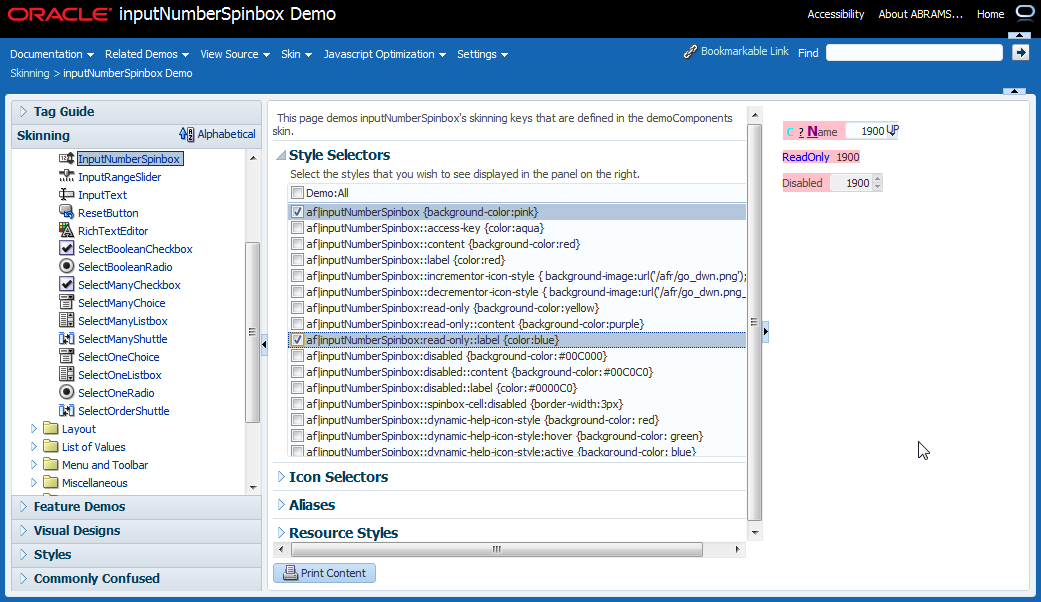The image size is (1041, 602).
Task: Click the InputNumberSpinbox component icon
Action: tap(66, 159)
